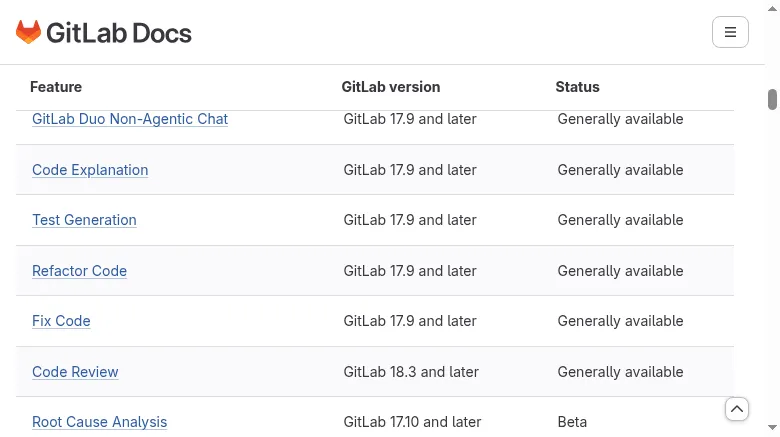
Task: Click the Status column header
Action: tap(577, 87)
